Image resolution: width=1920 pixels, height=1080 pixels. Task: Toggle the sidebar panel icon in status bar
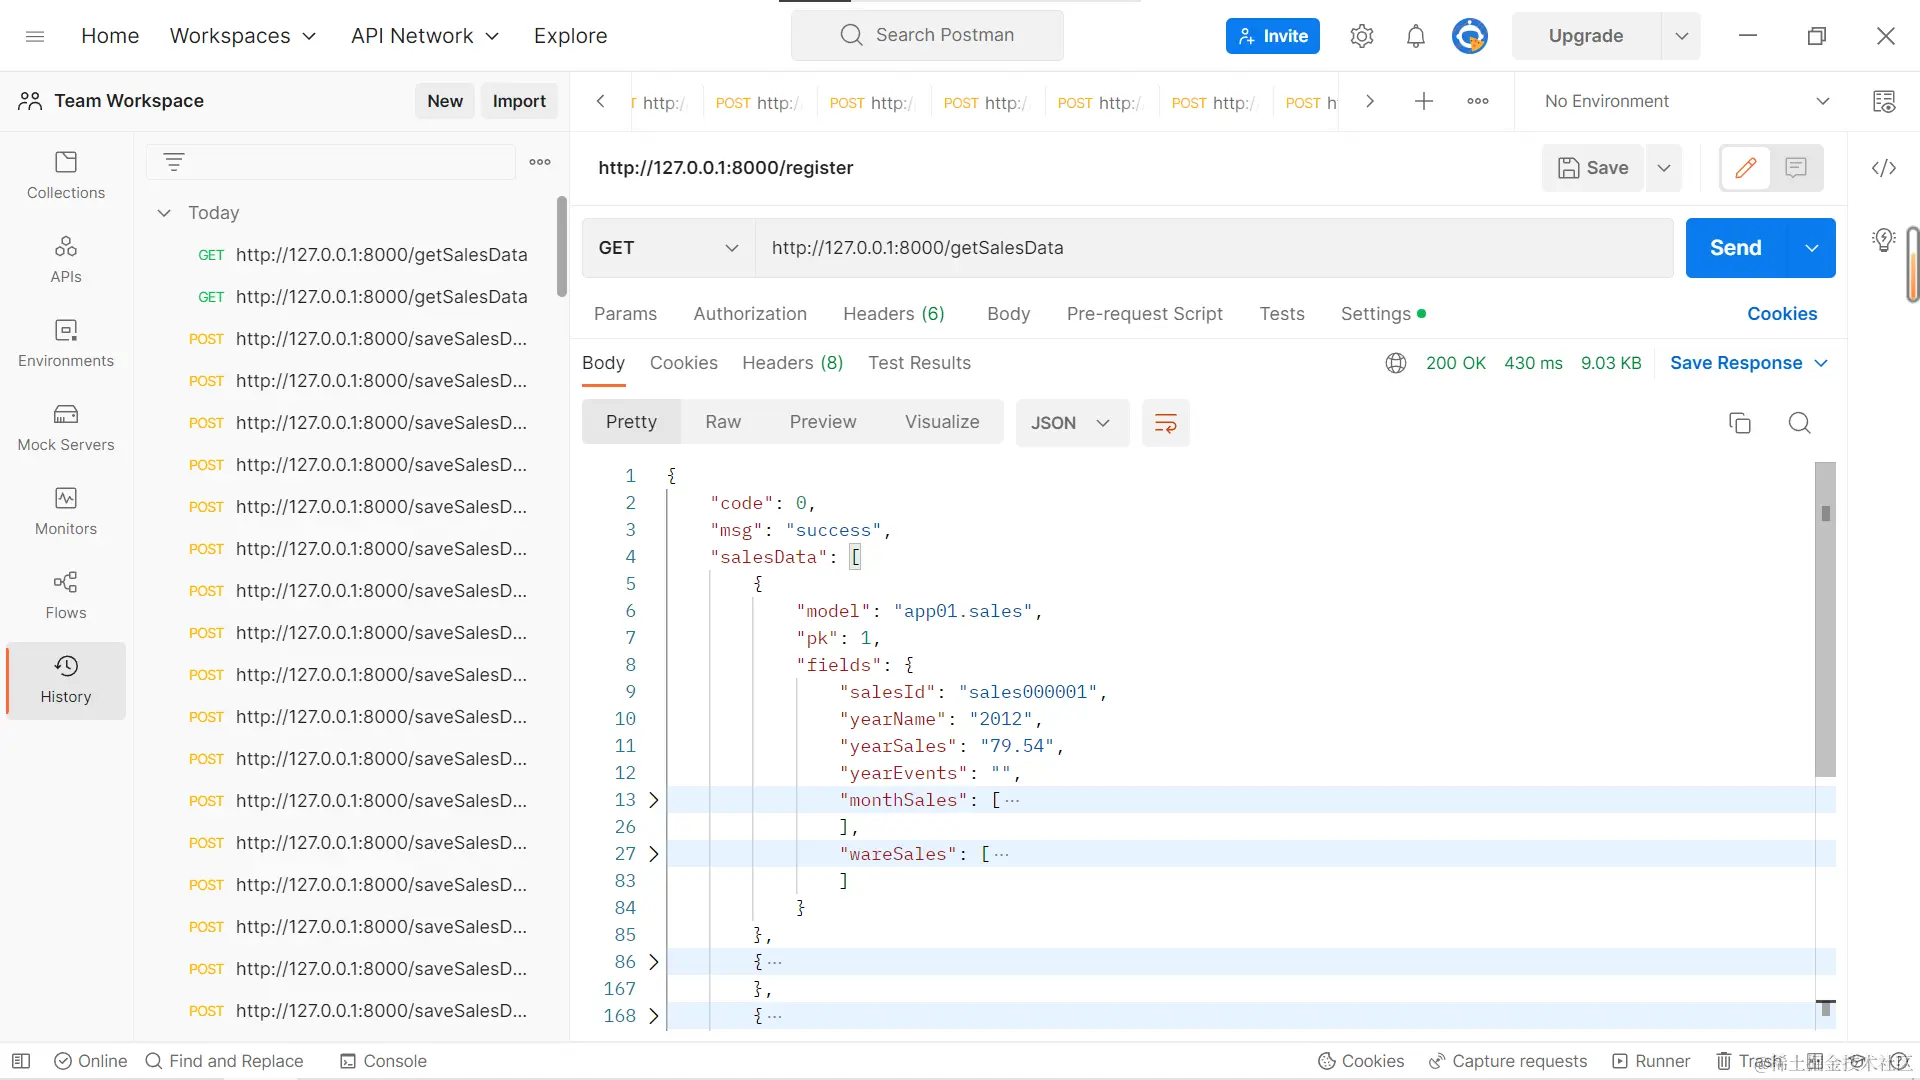(21, 1061)
